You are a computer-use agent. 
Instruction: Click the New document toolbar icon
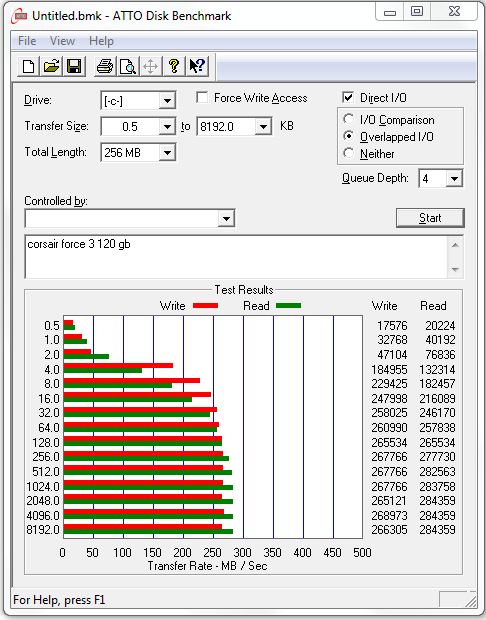tap(28, 66)
